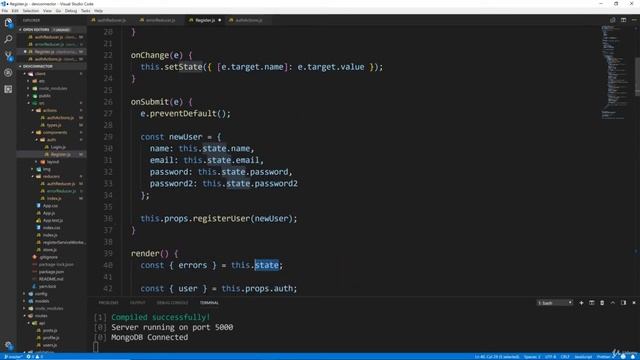Viewport: 640px width, 360px height.
Task: Create a new terminal with plus icon
Action: coord(581,303)
